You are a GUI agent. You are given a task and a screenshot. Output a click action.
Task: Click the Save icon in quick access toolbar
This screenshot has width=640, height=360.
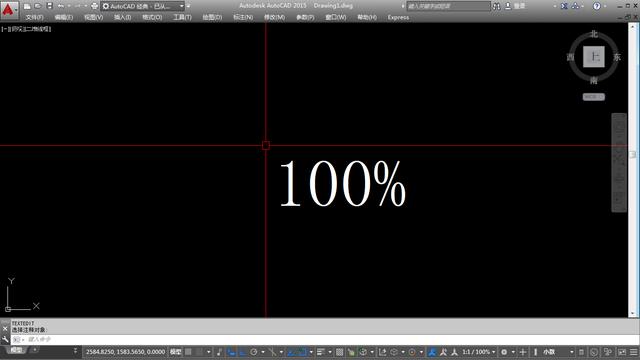point(49,6)
